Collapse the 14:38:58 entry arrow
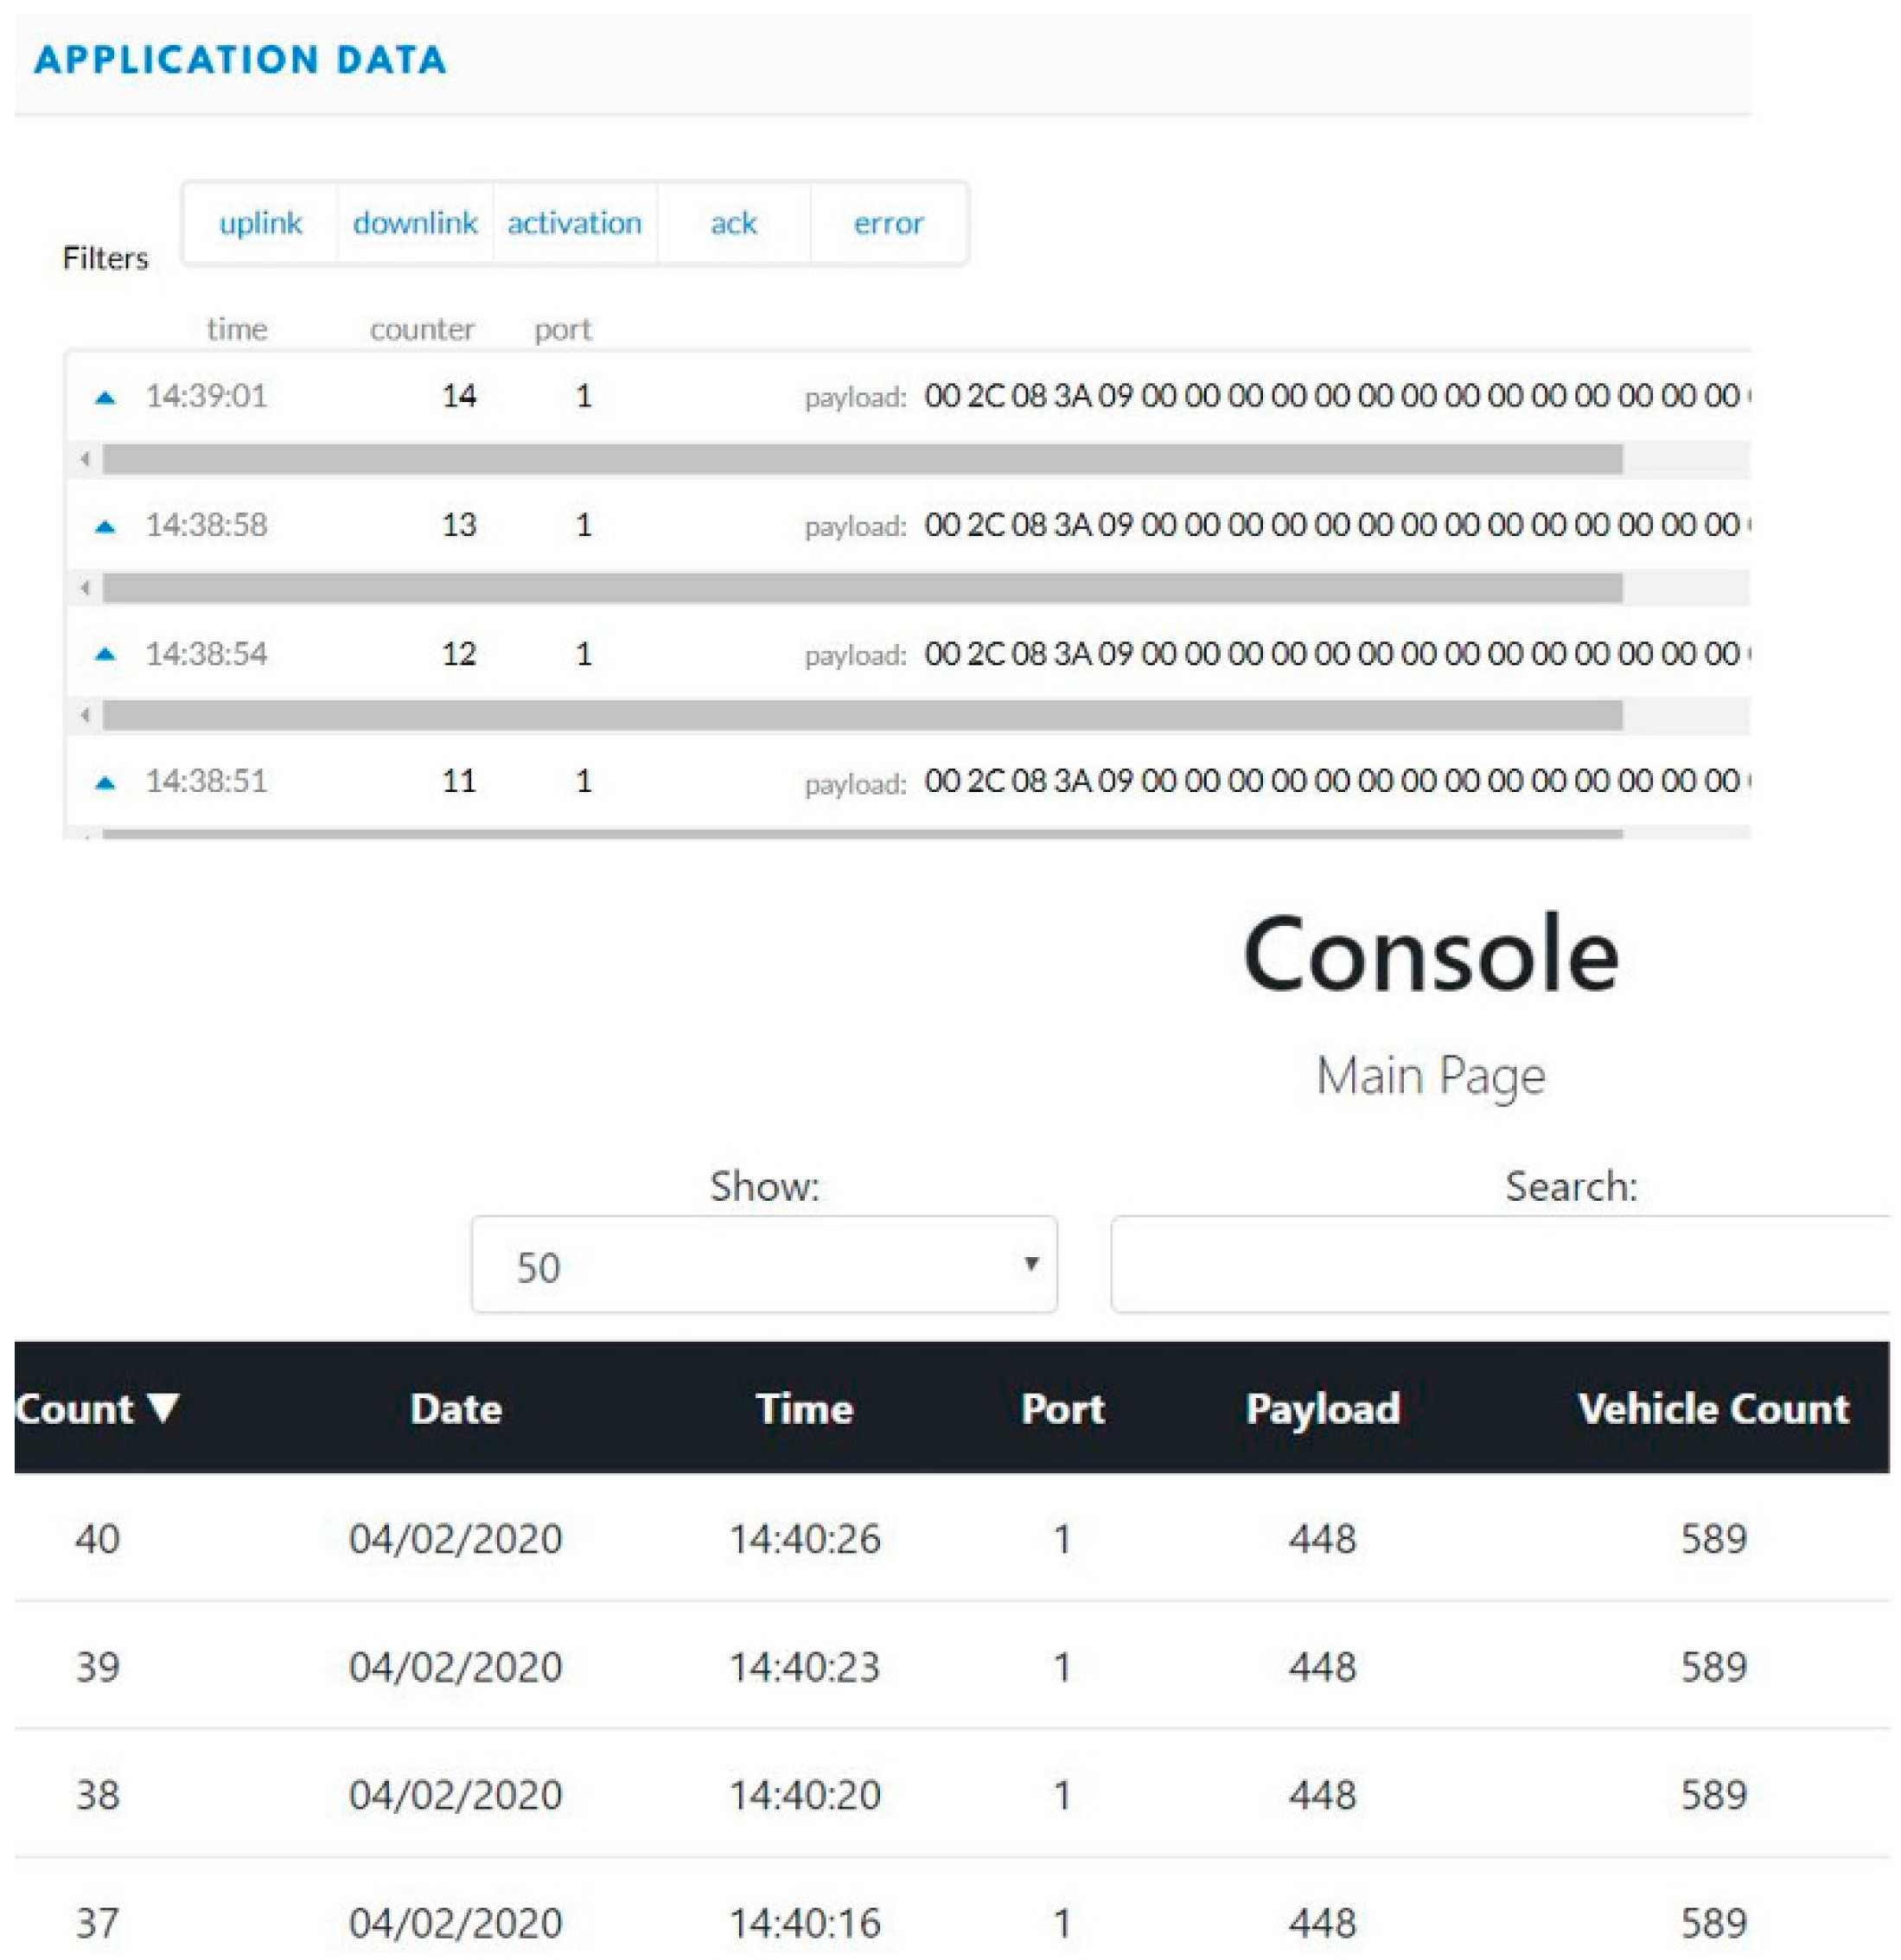The height and width of the screenshot is (1960, 1901). coord(105,527)
